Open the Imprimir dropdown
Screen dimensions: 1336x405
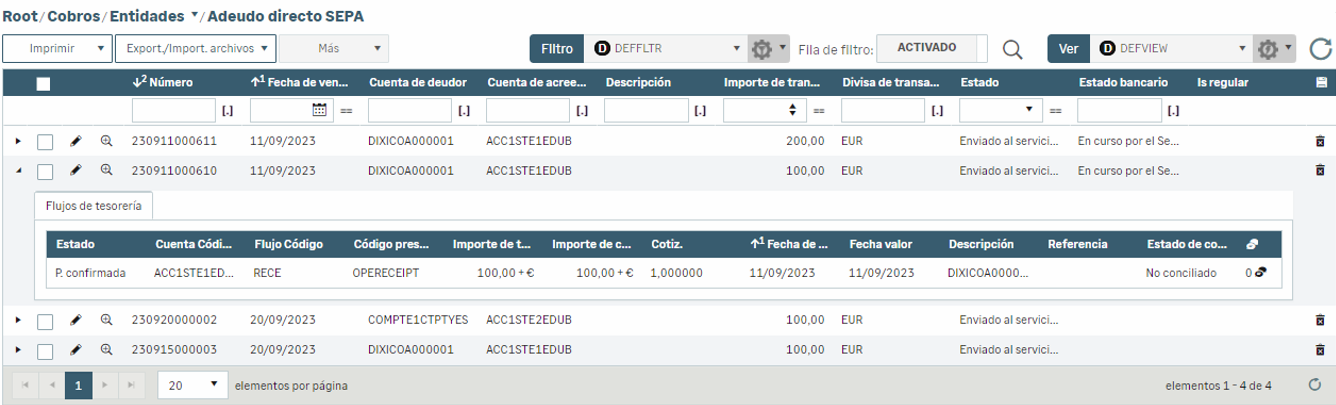pyautogui.click(x=56, y=48)
